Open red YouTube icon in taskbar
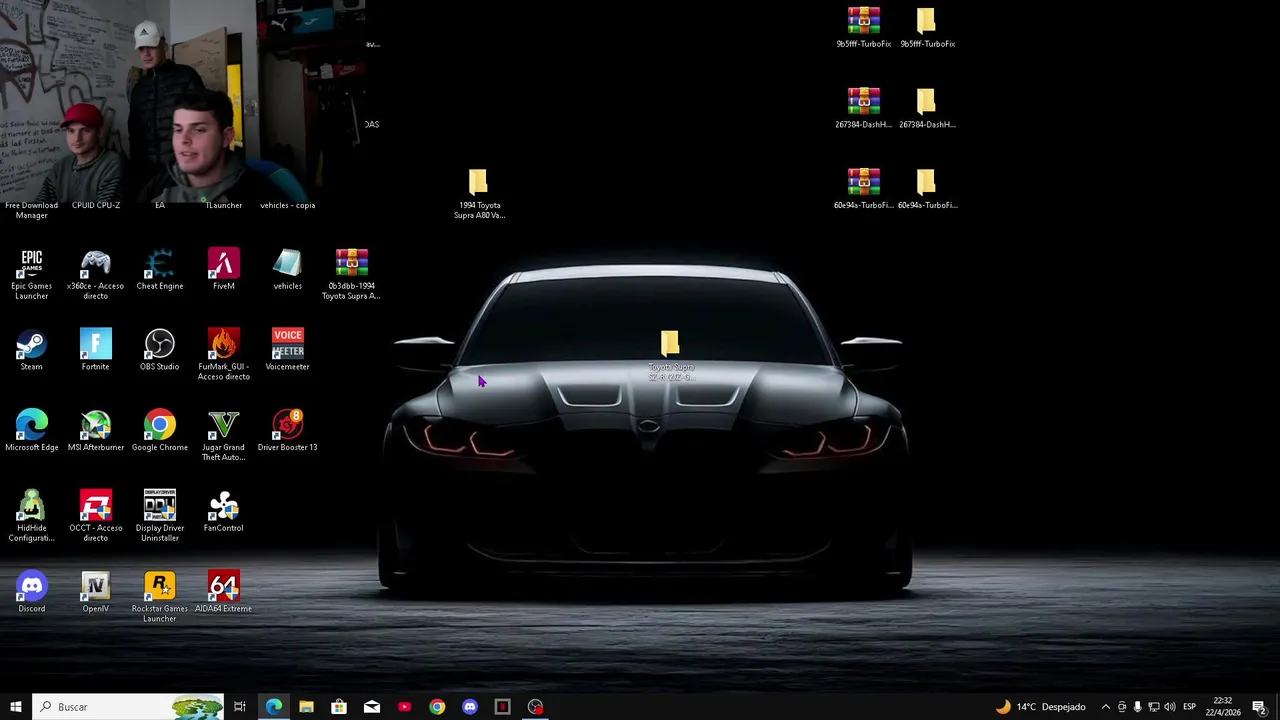Screen dimensions: 1280x720 click(404, 707)
